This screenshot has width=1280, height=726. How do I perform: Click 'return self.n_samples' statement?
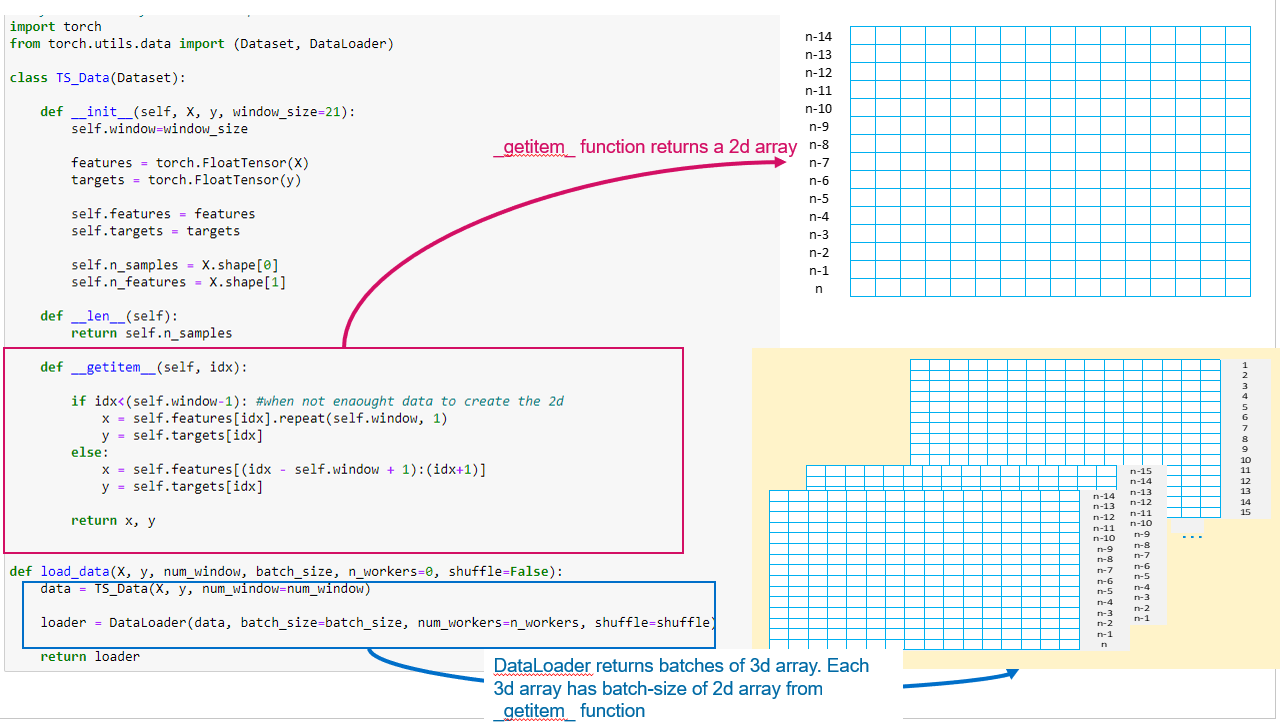151,333
